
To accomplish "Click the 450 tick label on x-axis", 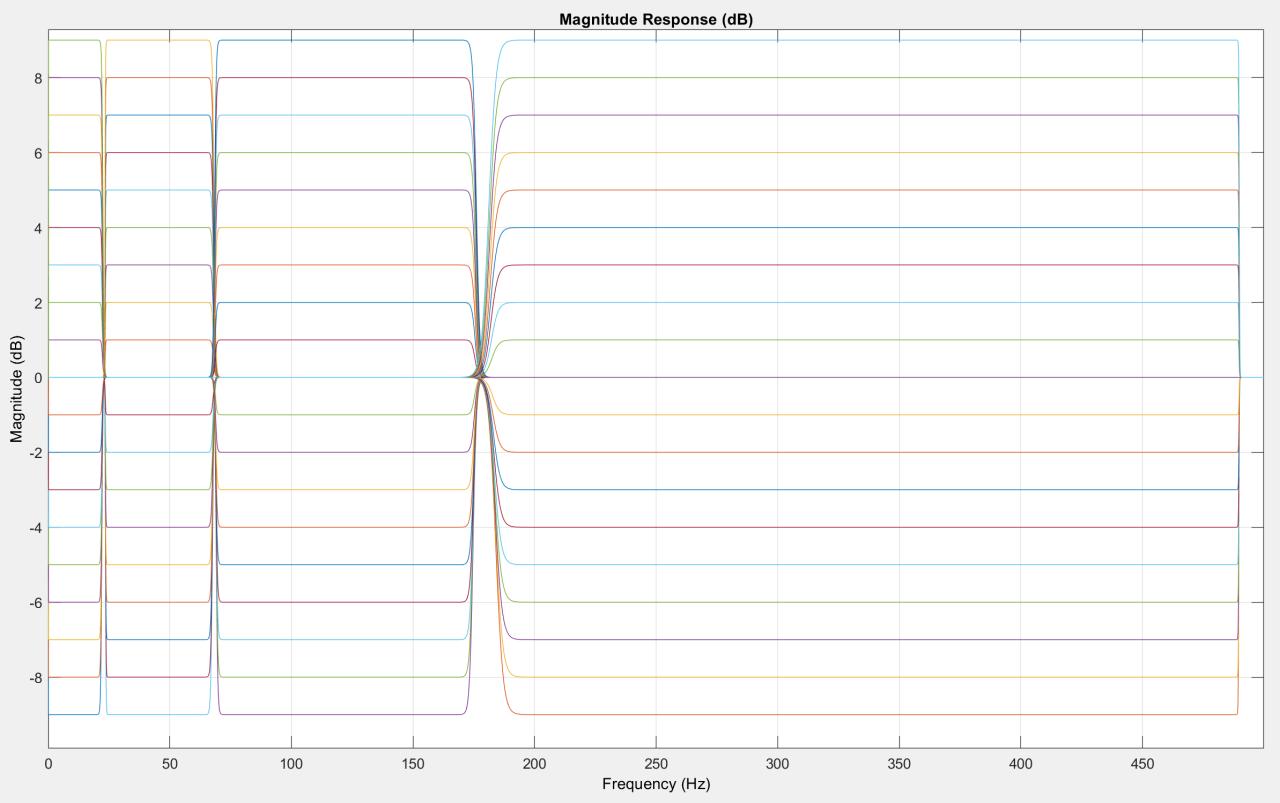I will (1142, 764).
